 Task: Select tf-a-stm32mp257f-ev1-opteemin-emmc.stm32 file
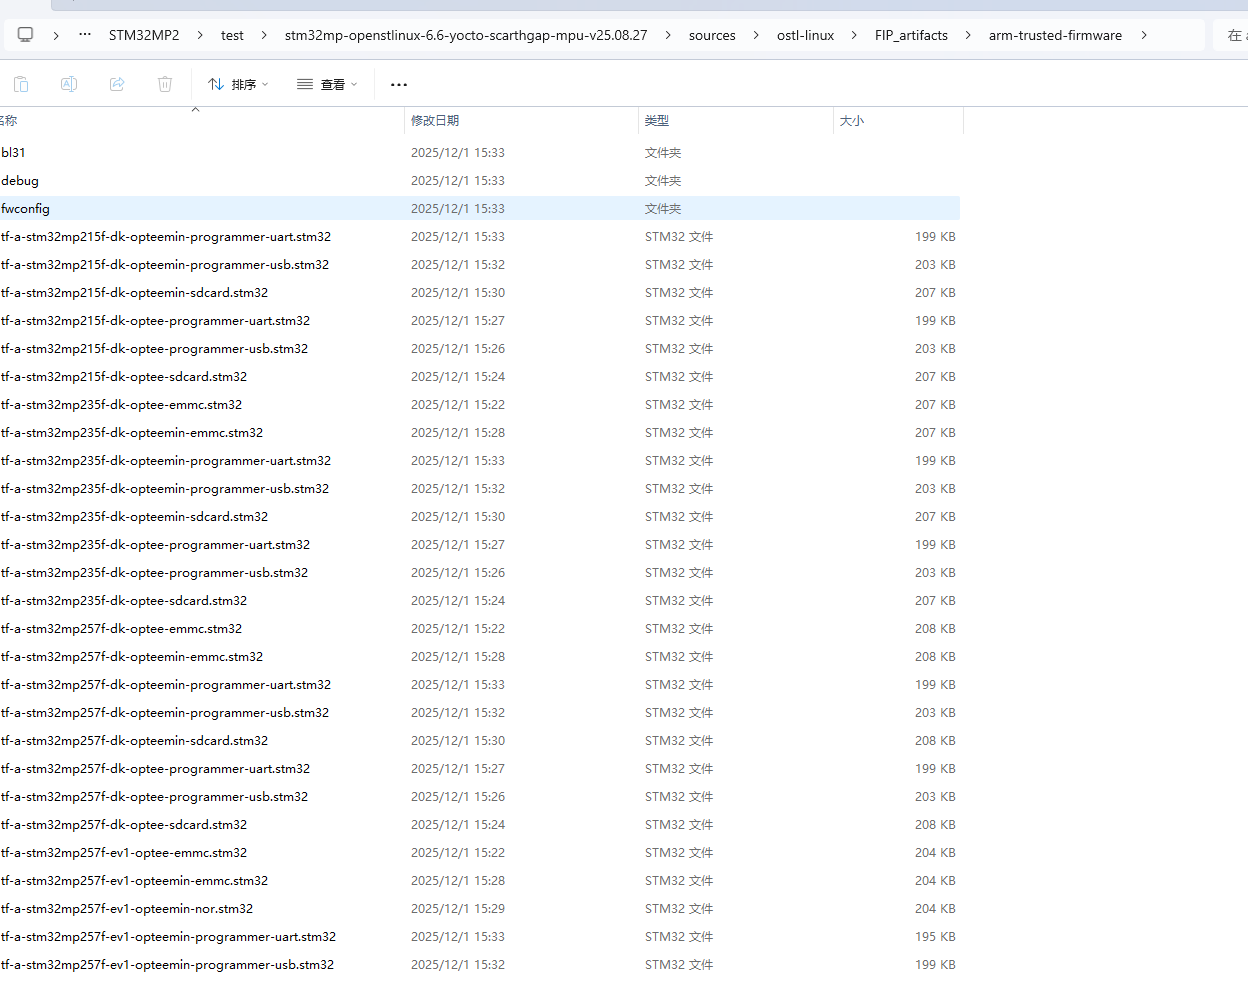(480, 881)
